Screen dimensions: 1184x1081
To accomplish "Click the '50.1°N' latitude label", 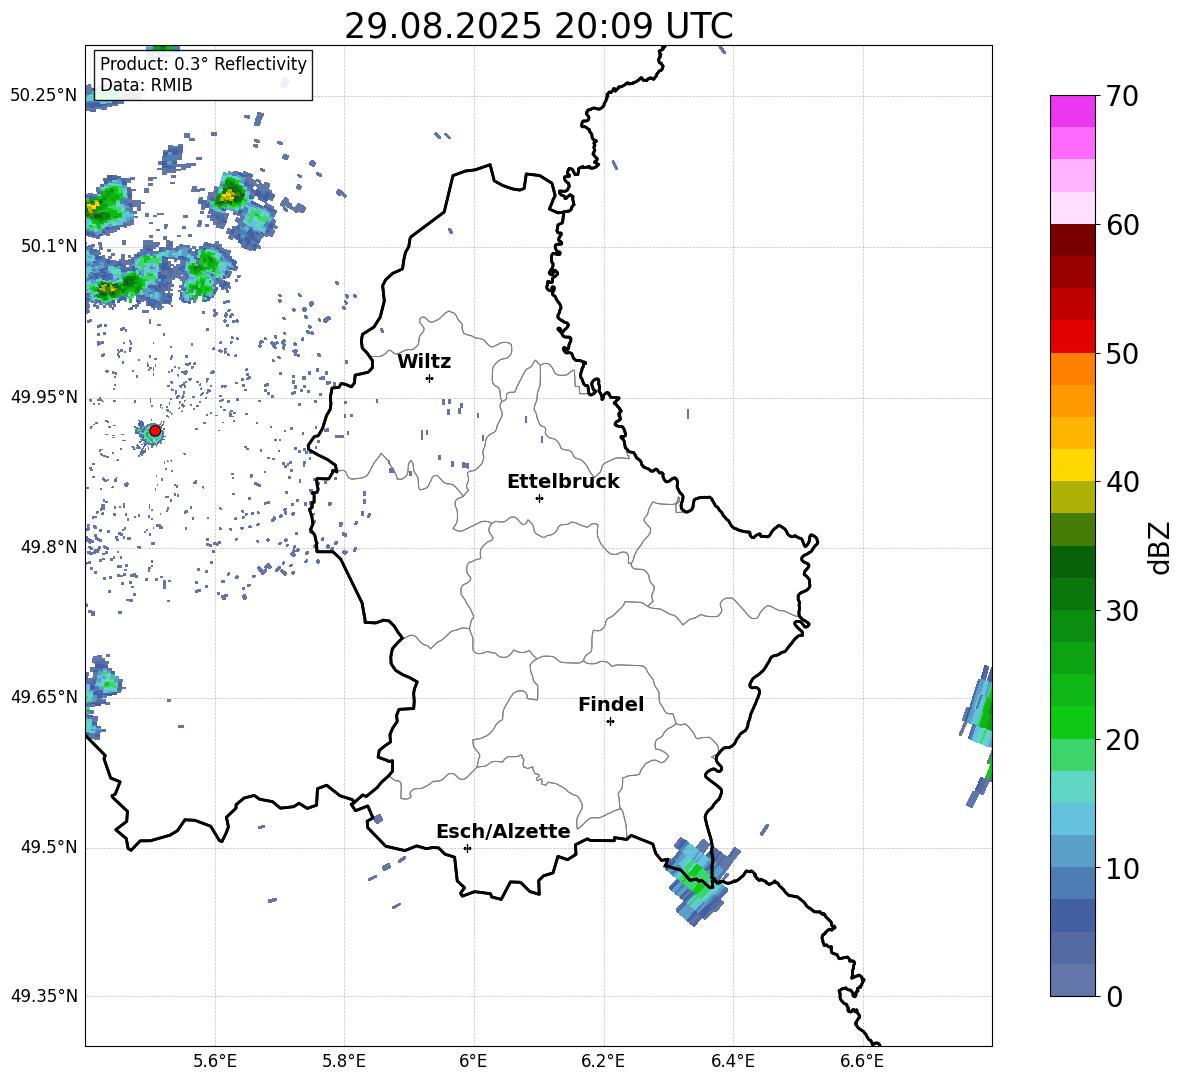I will 48,246.
